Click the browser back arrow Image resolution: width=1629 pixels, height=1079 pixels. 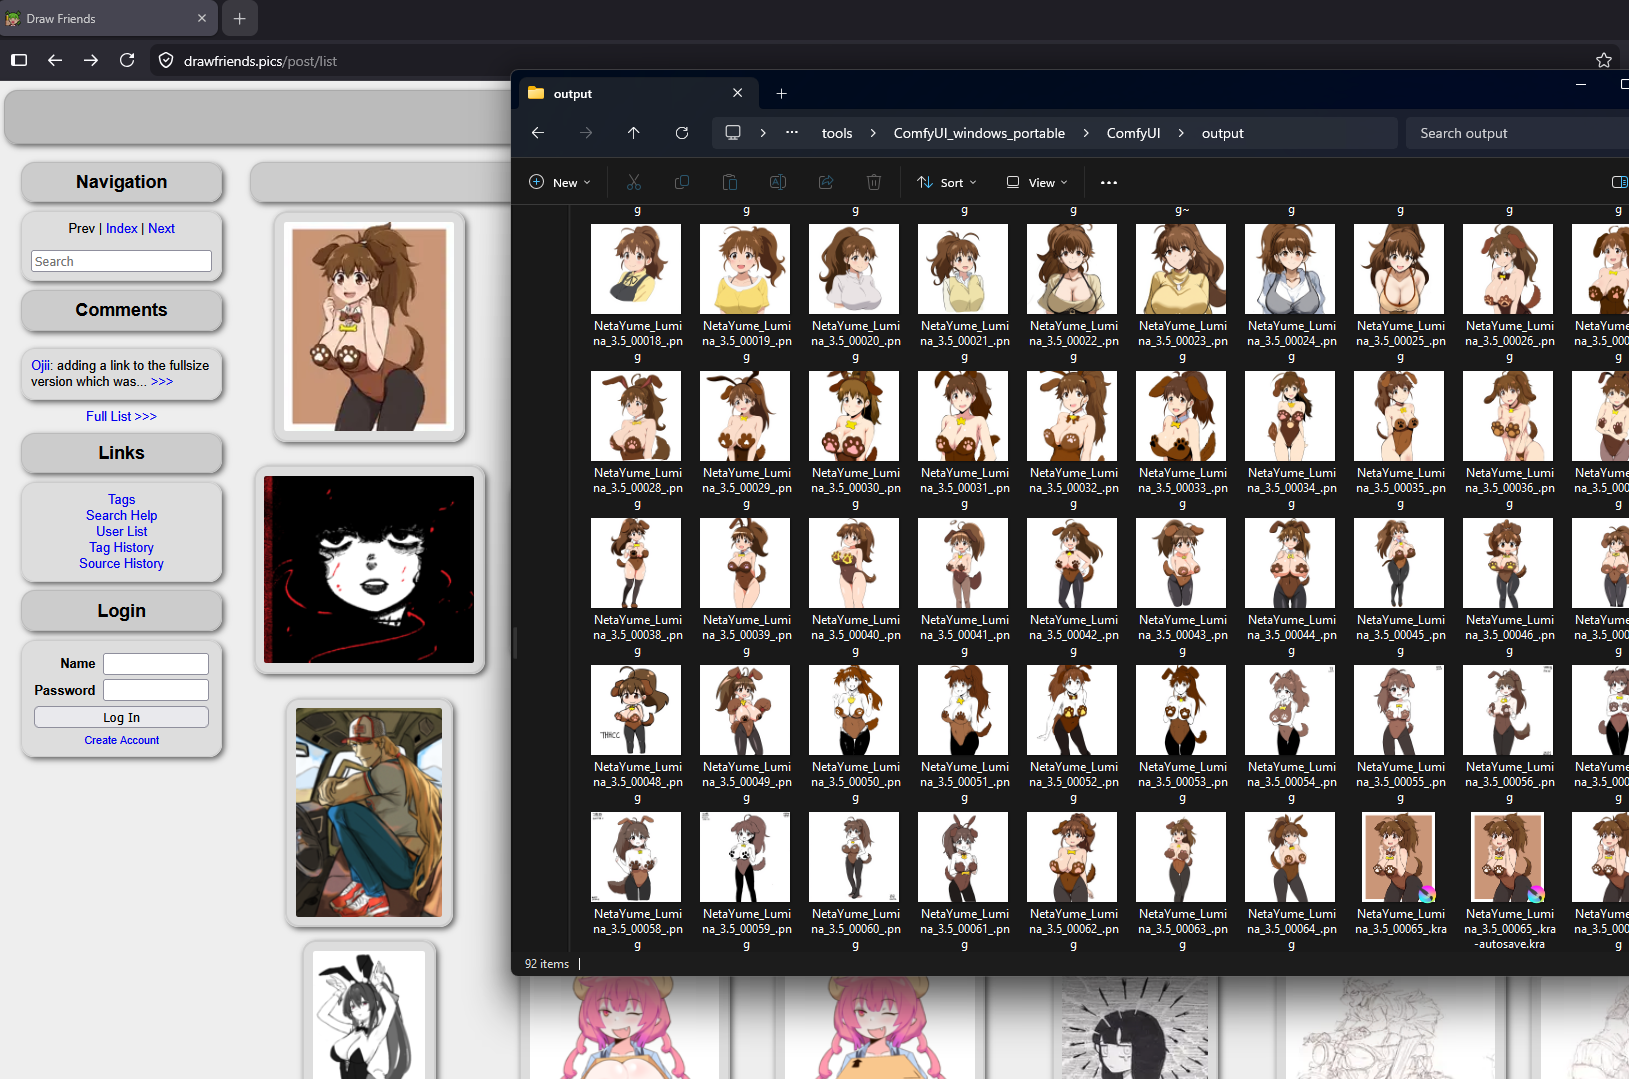[x=55, y=61]
